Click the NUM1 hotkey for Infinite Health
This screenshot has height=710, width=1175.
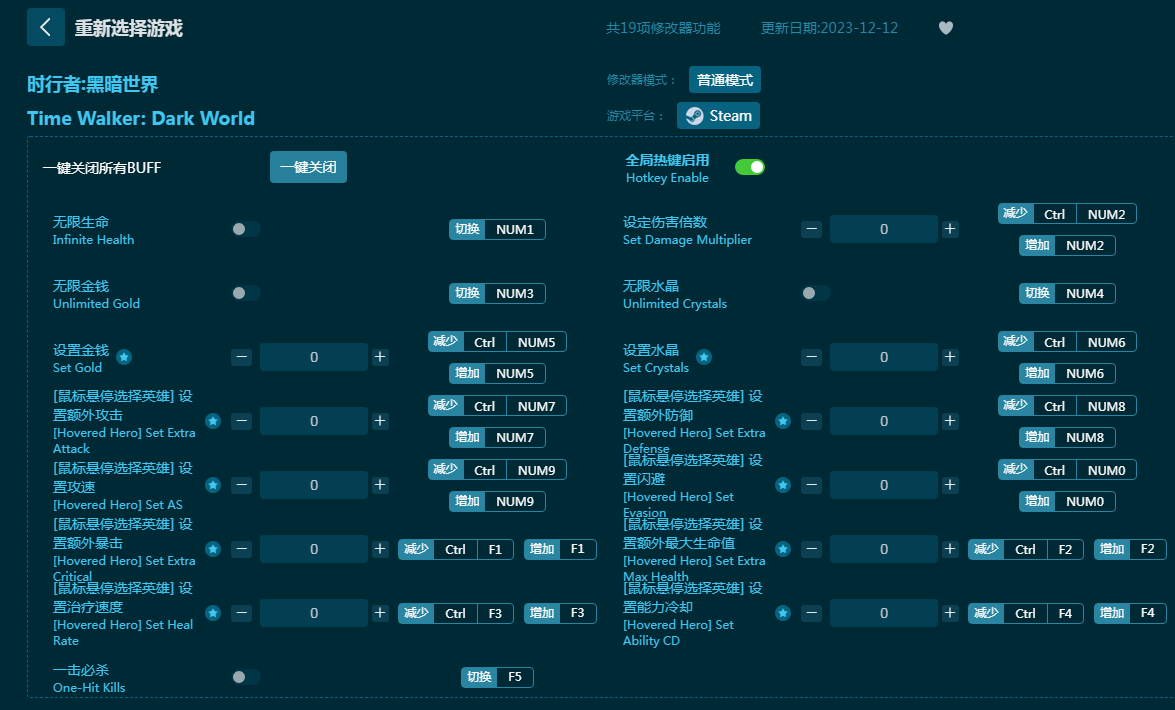pyautogui.click(x=514, y=229)
